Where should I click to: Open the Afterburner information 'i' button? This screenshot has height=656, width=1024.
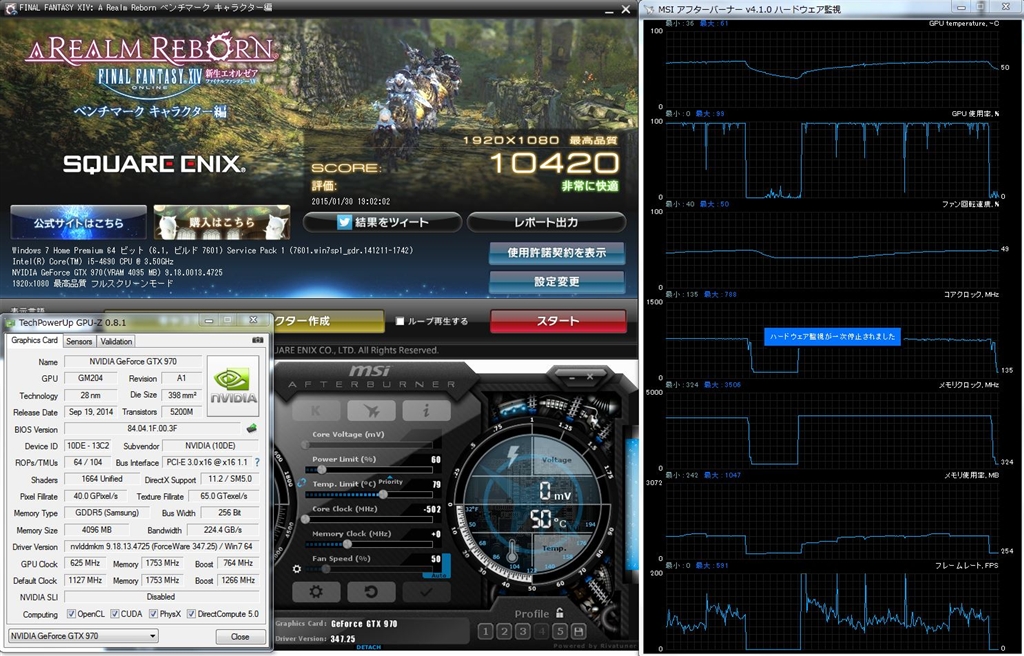(426, 410)
